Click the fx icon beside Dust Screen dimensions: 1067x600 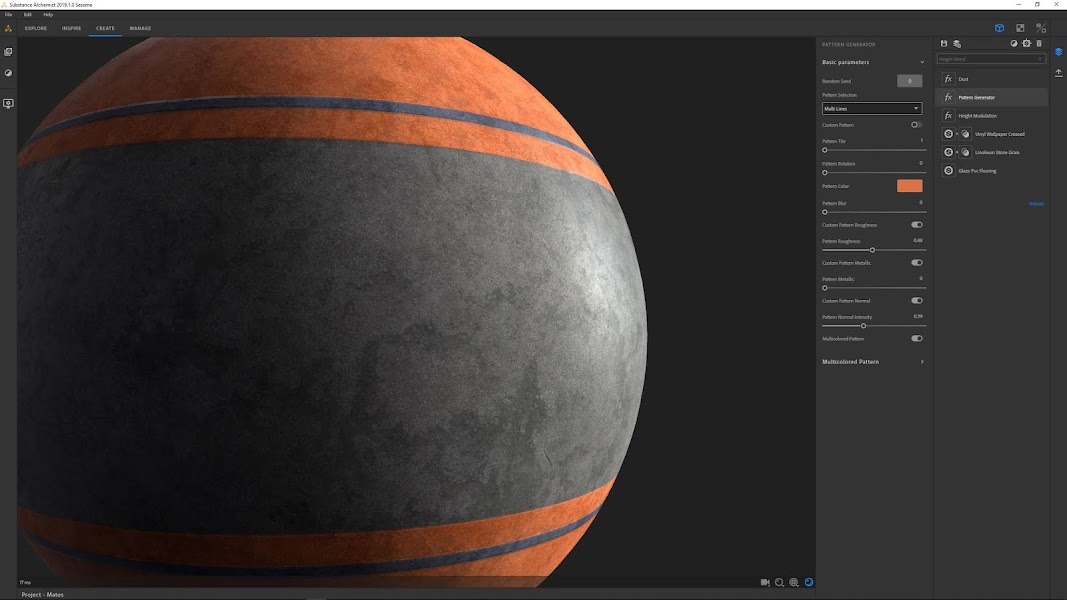948,79
